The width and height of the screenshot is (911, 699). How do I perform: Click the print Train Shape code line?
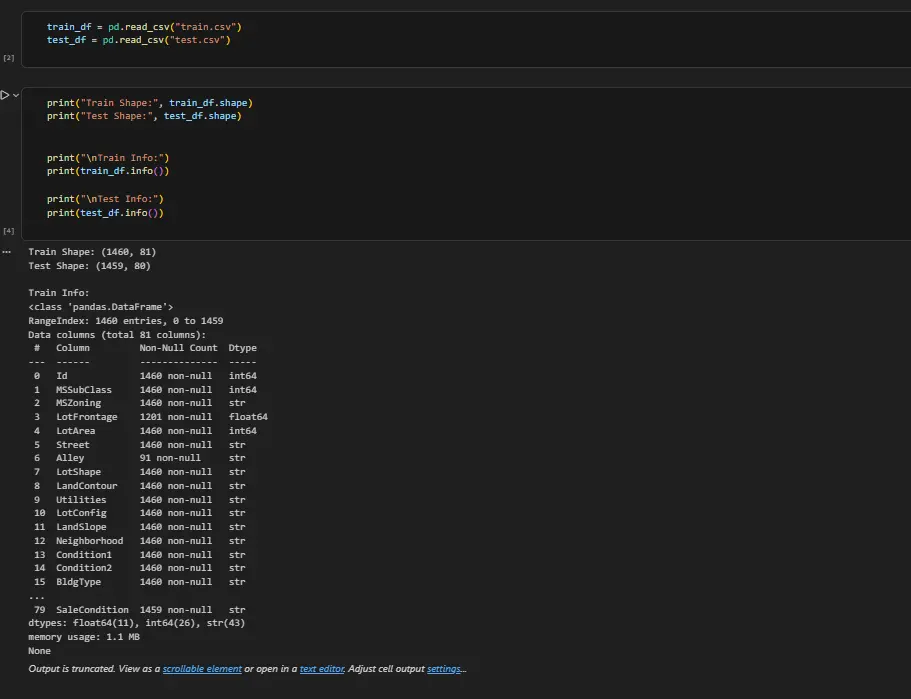pos(150,103)
